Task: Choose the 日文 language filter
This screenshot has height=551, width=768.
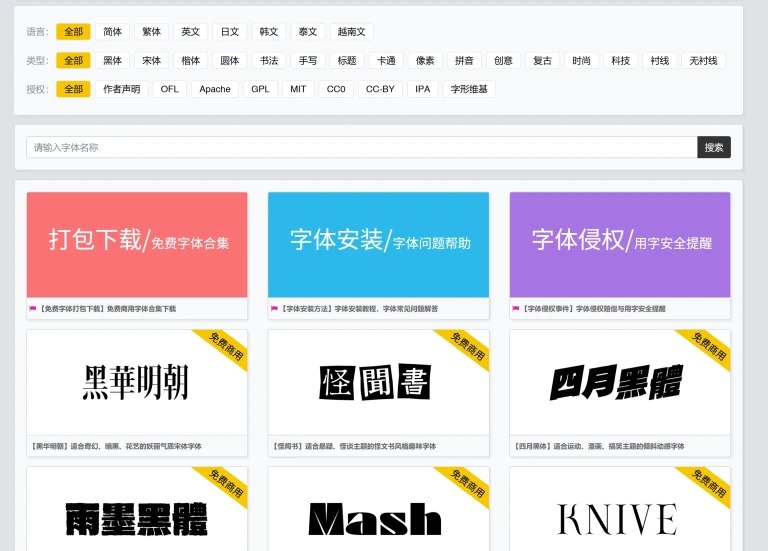Action: [x=230, y=32]
